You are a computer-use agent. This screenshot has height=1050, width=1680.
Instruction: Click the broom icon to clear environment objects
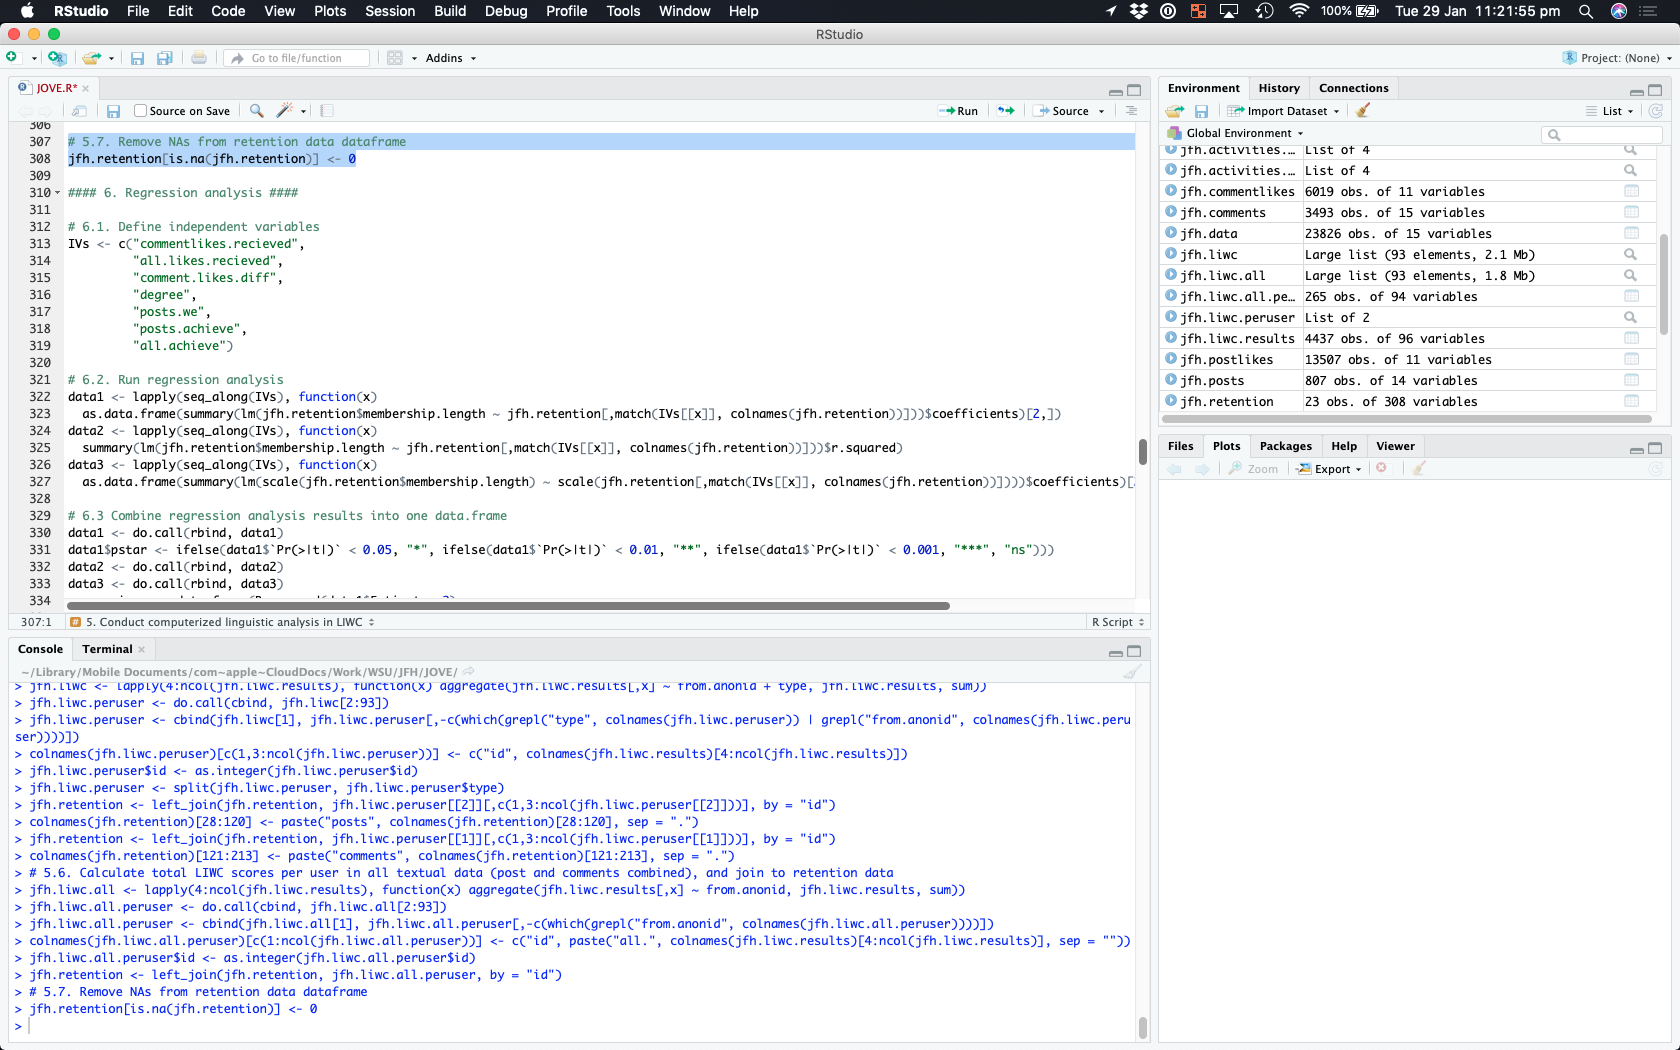coord(1363,111)
